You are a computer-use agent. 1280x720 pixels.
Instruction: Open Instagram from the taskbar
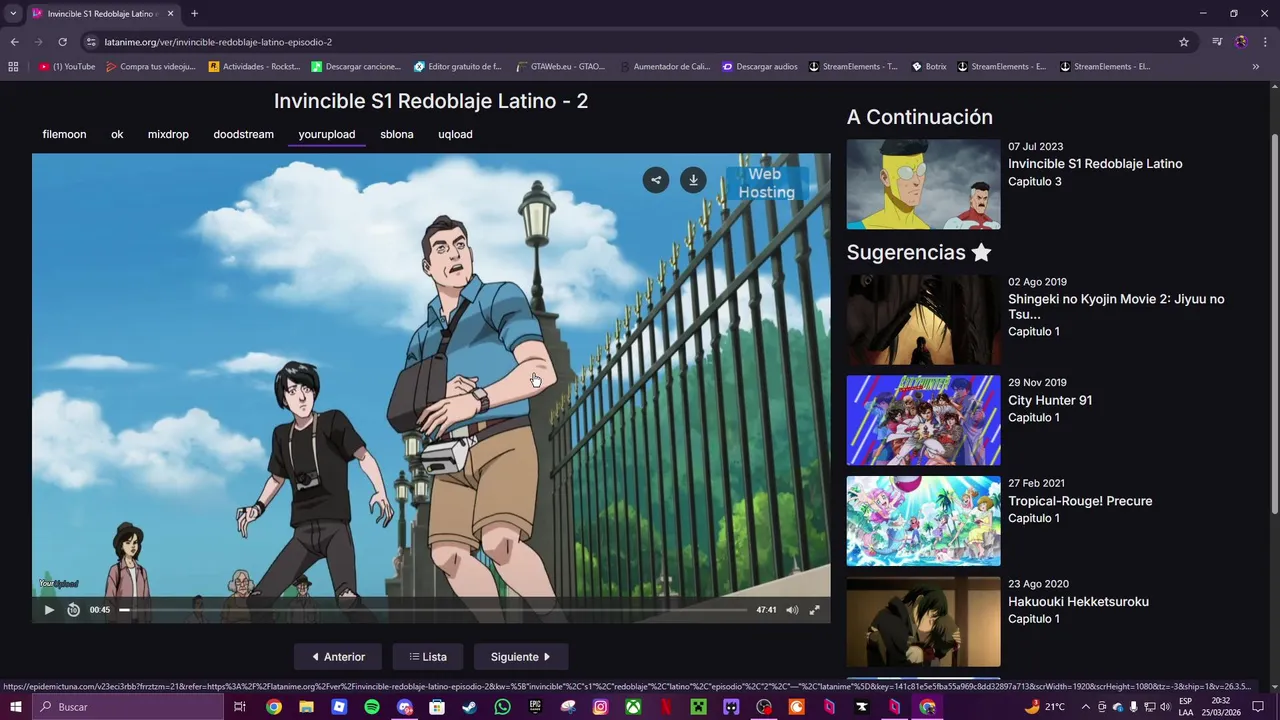tap(600, 707)
